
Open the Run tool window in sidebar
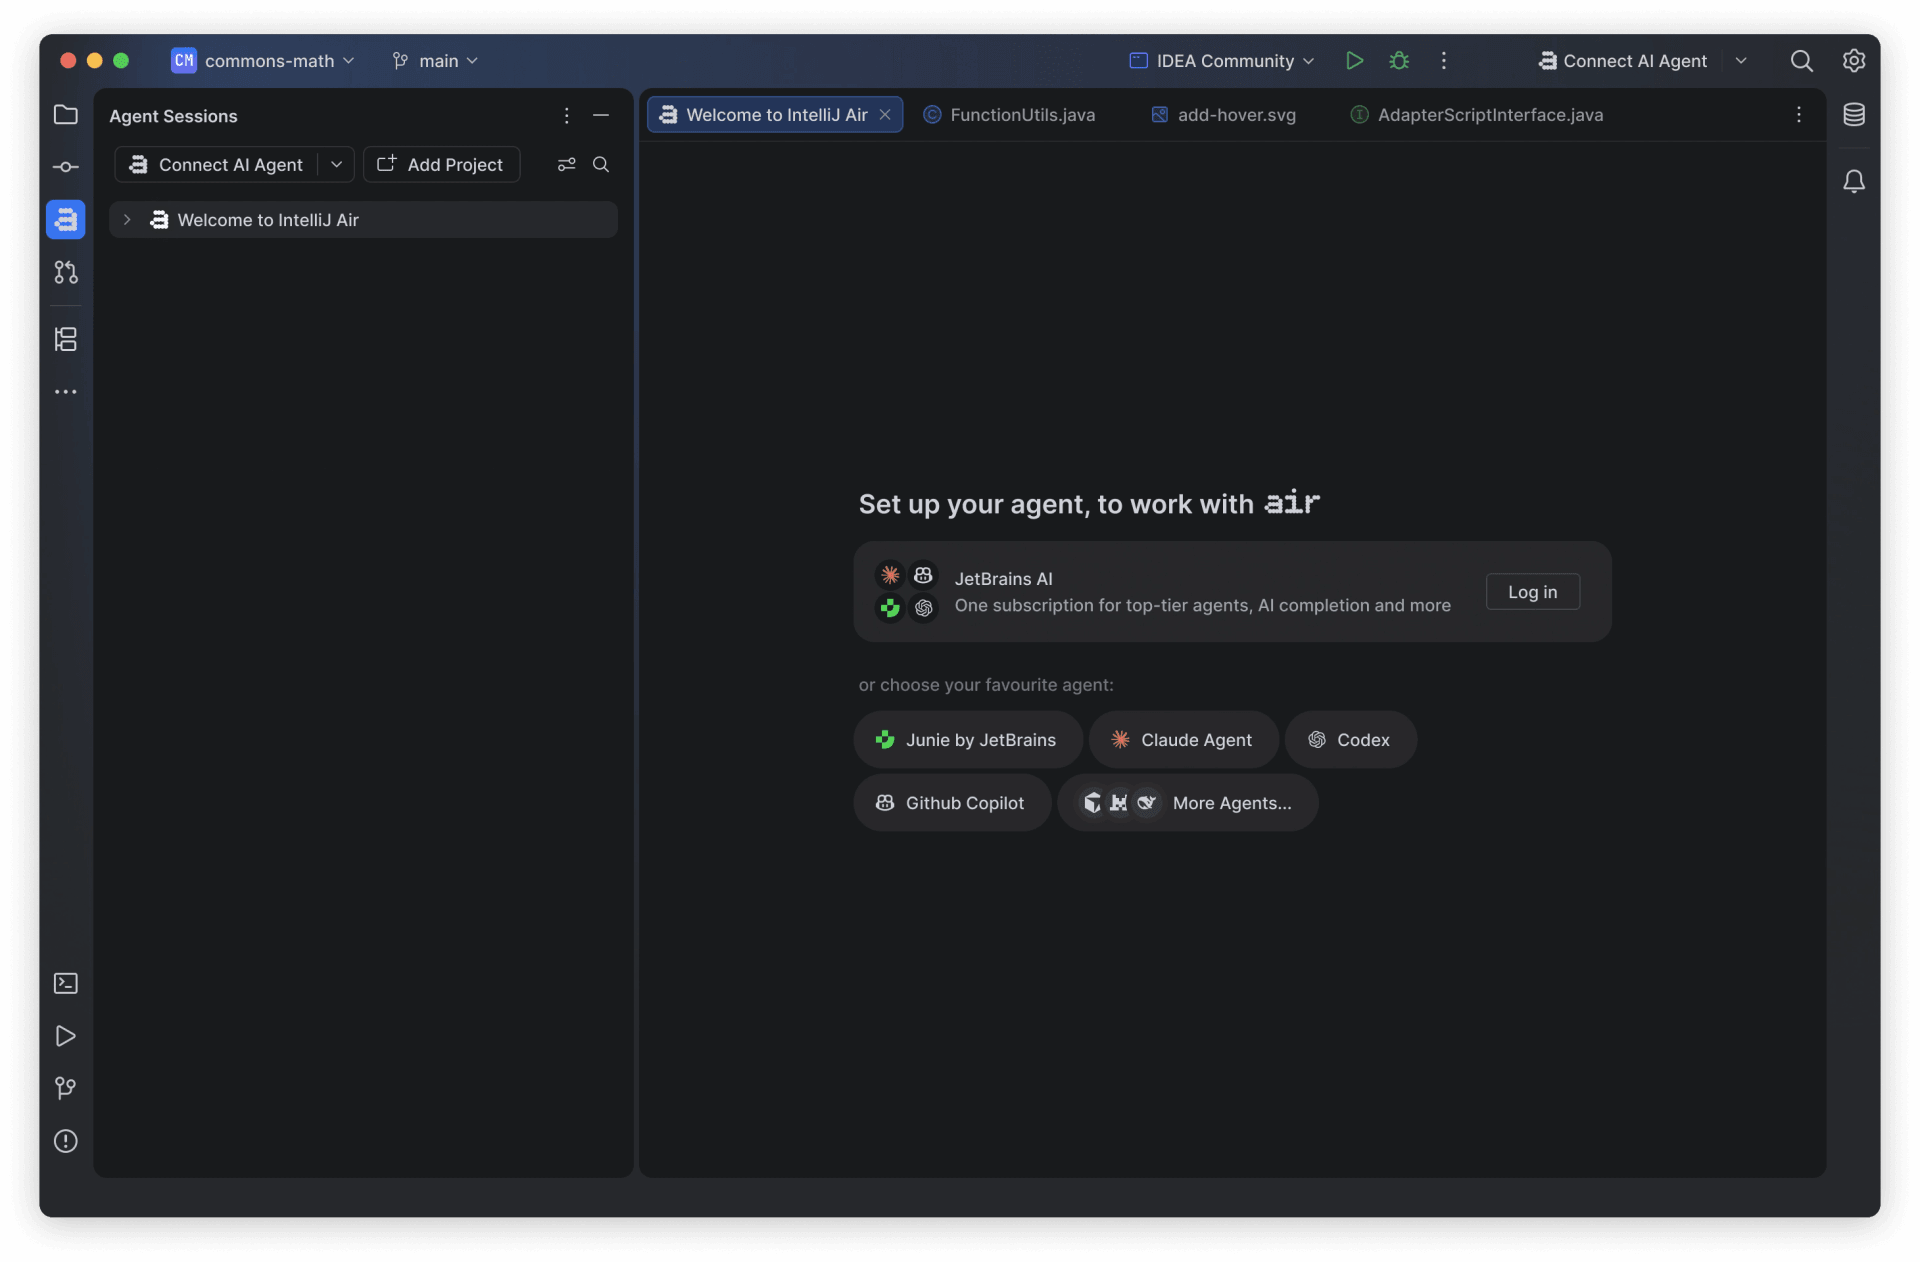tap(65, 1036)
